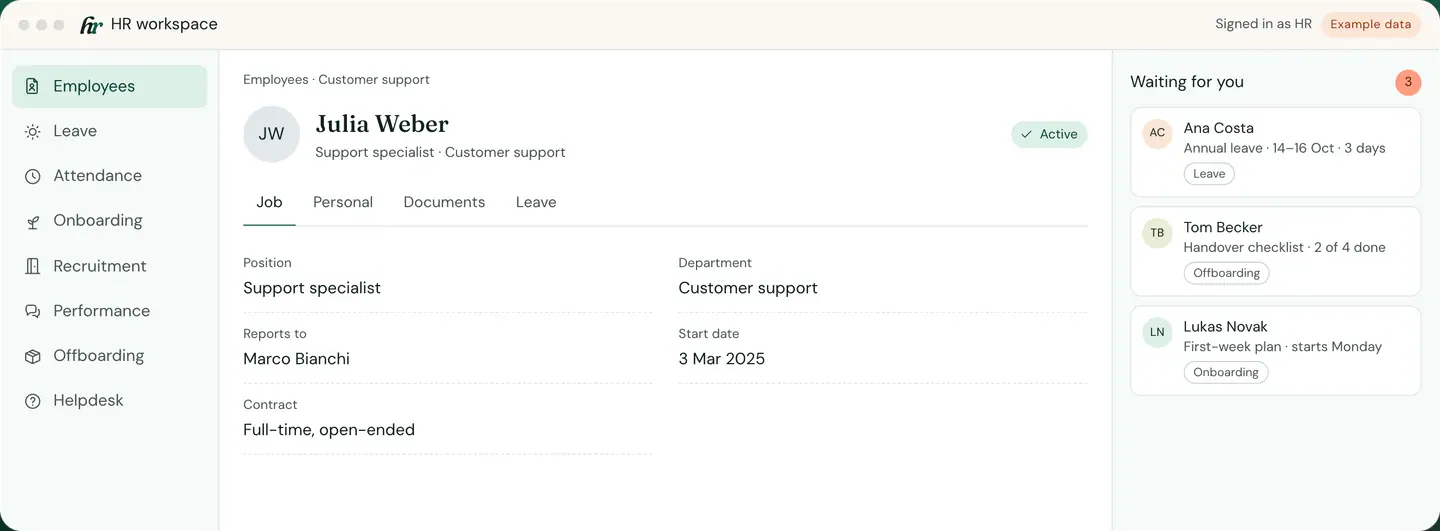The height and width of the screenshot is (531, 1440).
Task: Open Lukas Novak's name in waiting list
Action: pos(1225,327)
